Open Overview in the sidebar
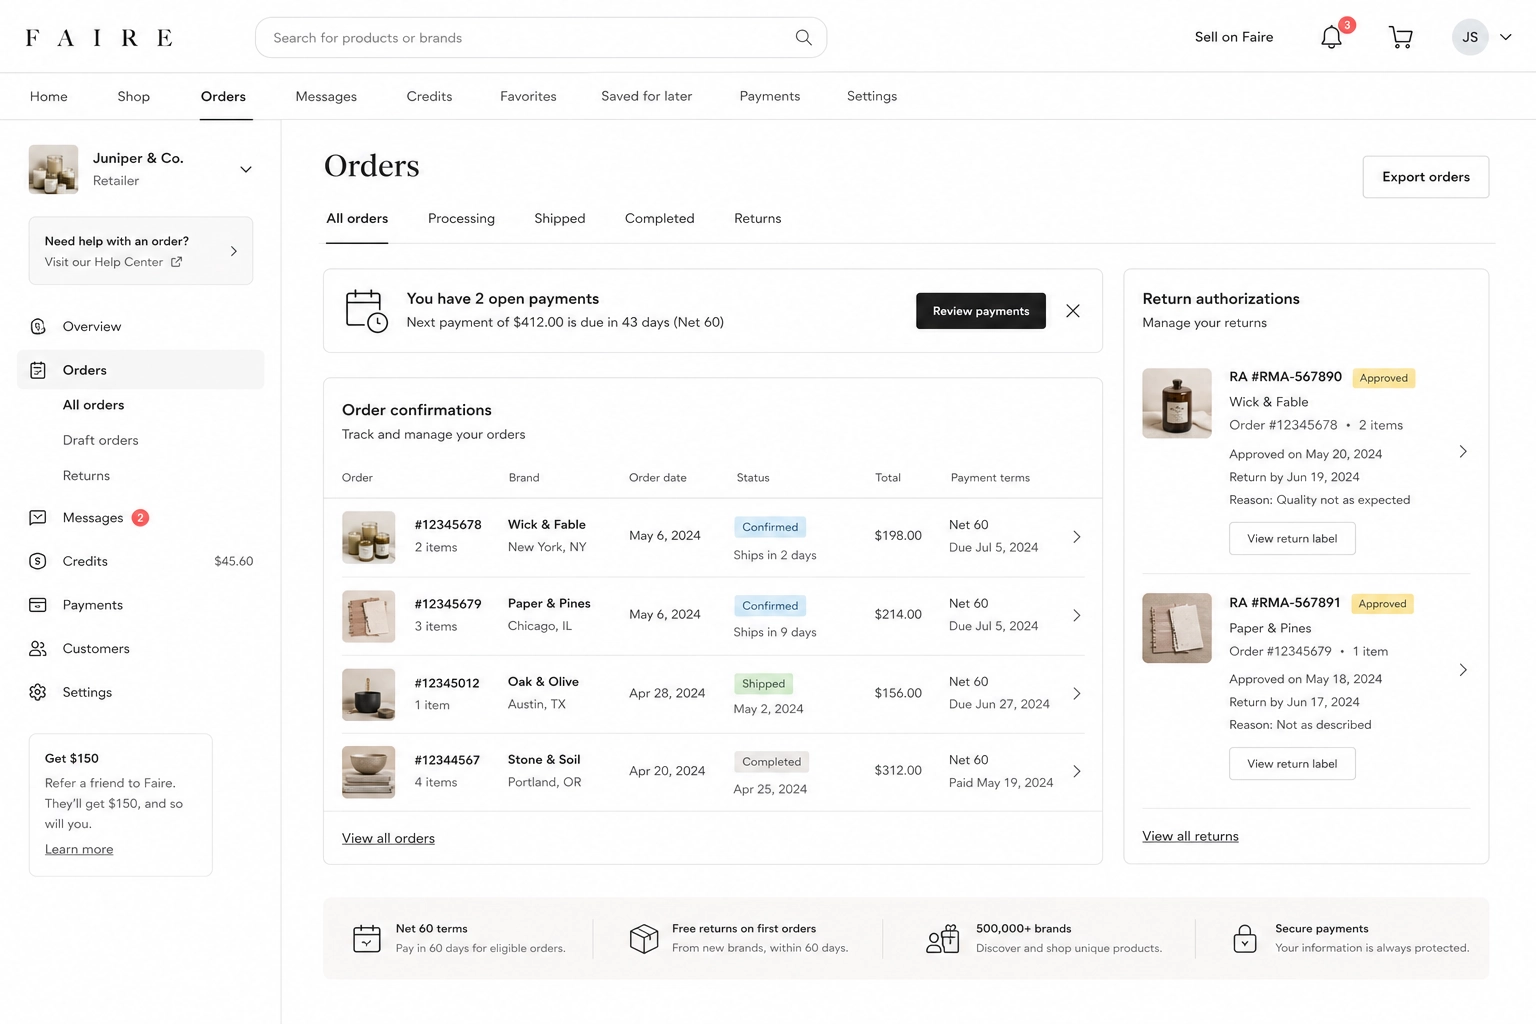1536x1024 pixels. [x=91, y=327]
